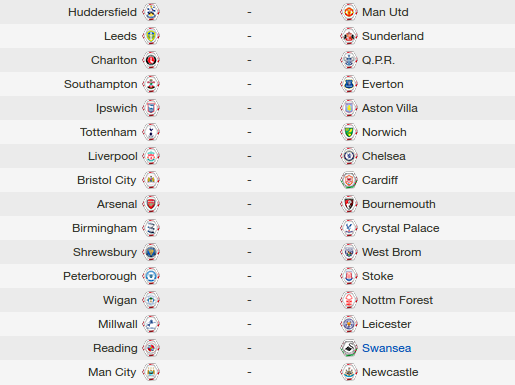The height and width of the screenshot is (385, 515).
Task: Open the Bournemouth team name
Action: point(399,204)
